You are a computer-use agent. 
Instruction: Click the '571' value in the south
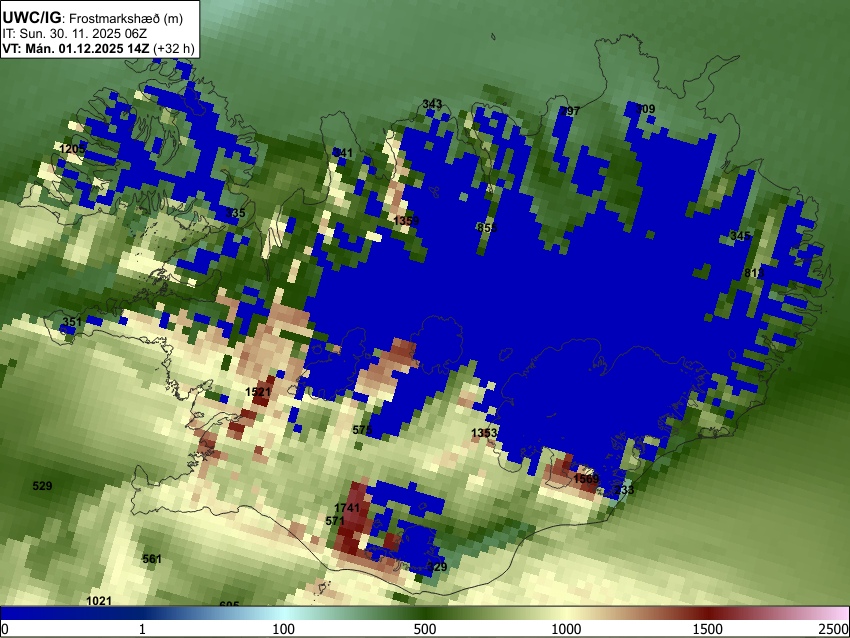tap(335, 521)
